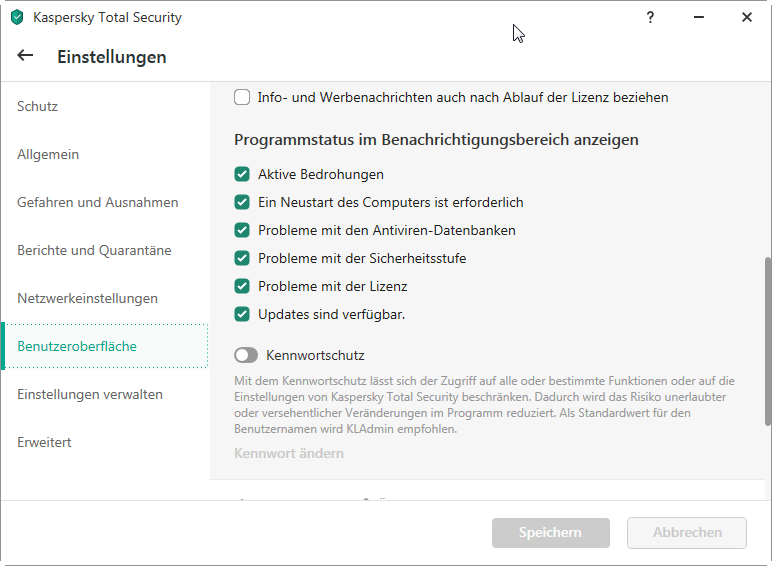Select Benutzeroberfläche section

pos(105,346)
